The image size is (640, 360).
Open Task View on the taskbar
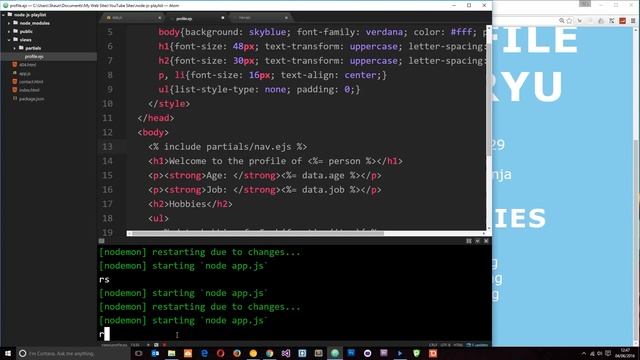click(138, 353)
